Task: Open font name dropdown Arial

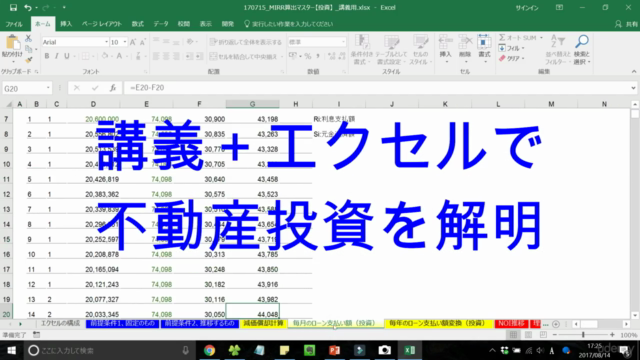Action: tap(106, 42)
